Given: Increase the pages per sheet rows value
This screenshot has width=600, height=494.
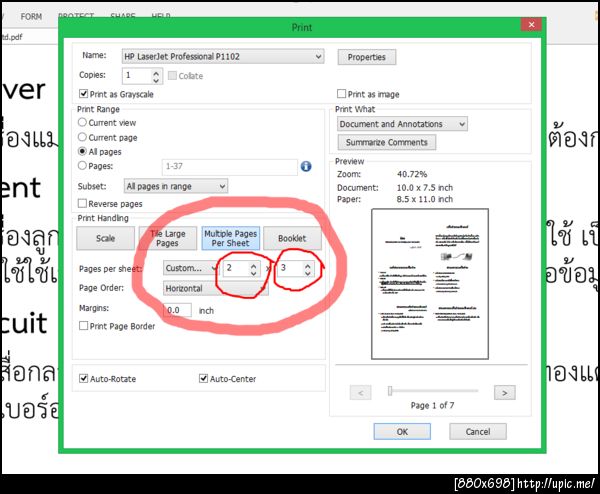Looking at the screenshot, I should (308, 265).
